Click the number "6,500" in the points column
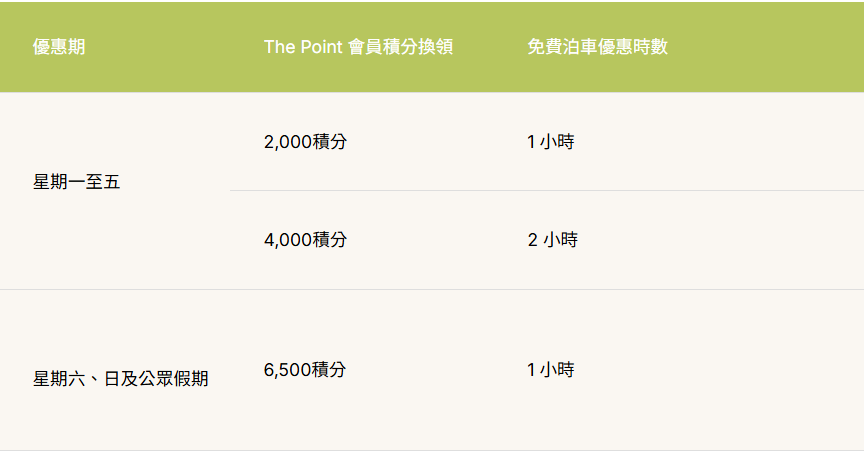 288,370
